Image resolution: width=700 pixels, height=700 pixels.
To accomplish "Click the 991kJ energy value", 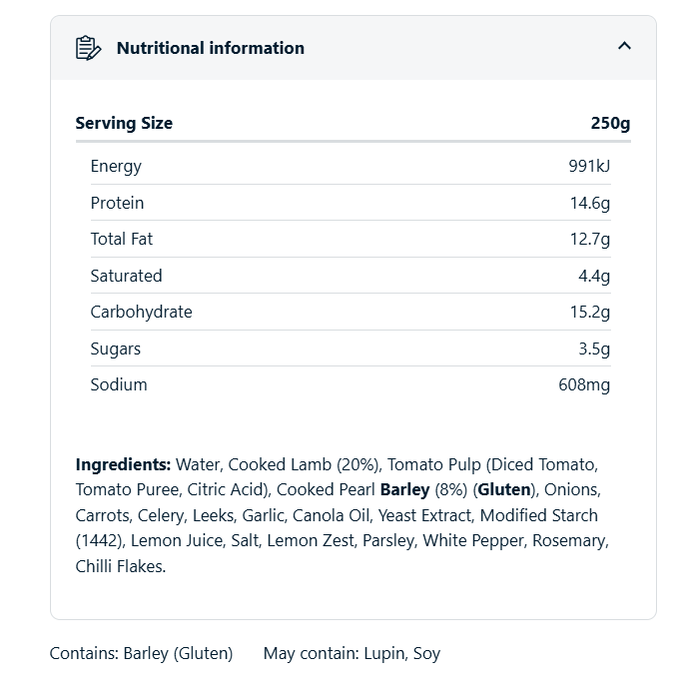I will pos(589,166).
